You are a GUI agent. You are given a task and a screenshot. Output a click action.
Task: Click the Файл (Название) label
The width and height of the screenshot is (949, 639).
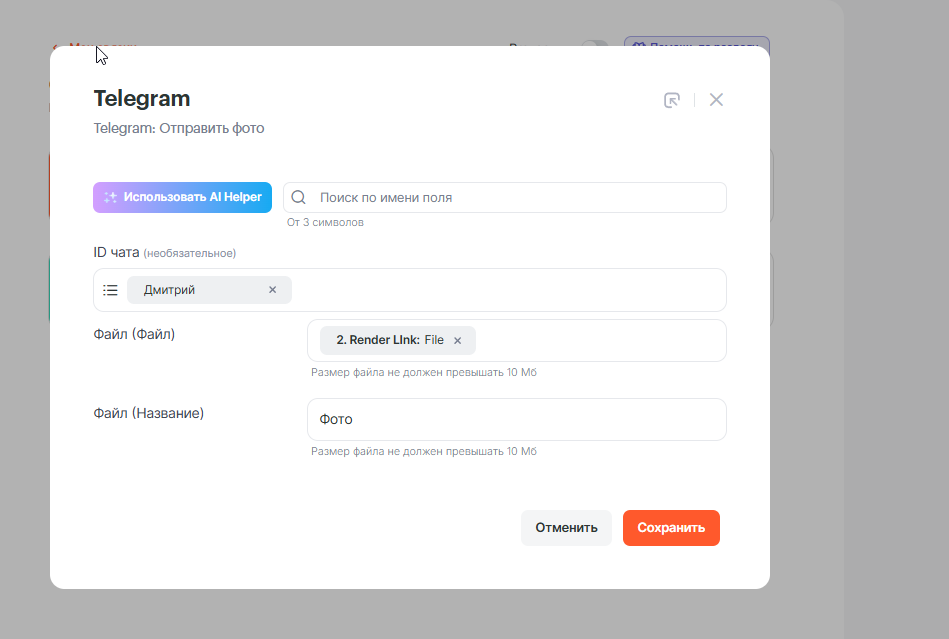(x=148, y=412)
